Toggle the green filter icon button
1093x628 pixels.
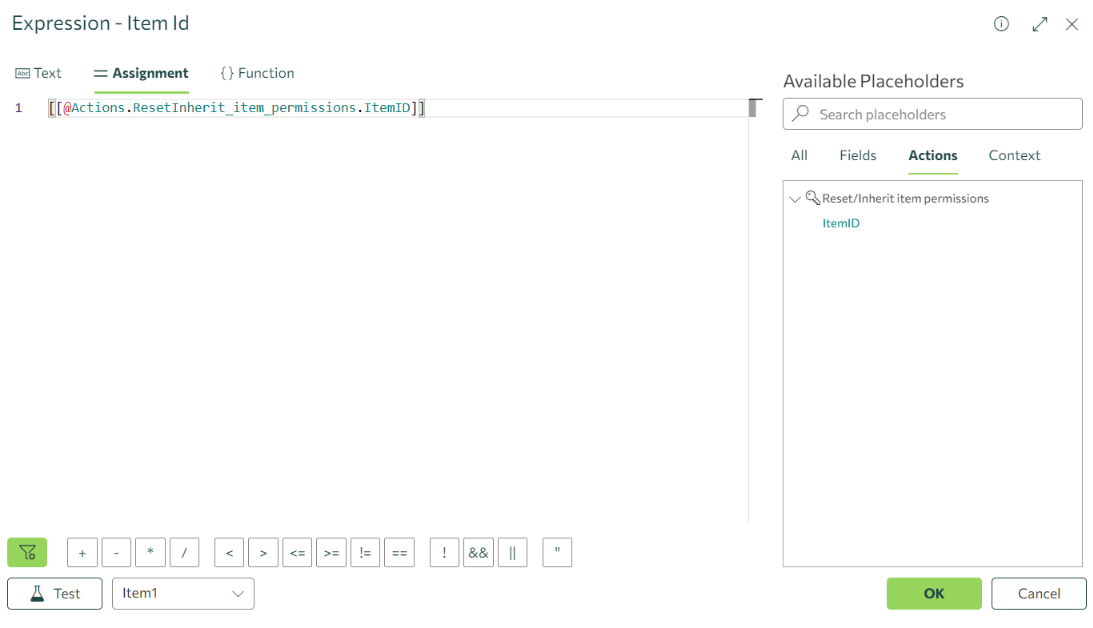coord(27,553)
